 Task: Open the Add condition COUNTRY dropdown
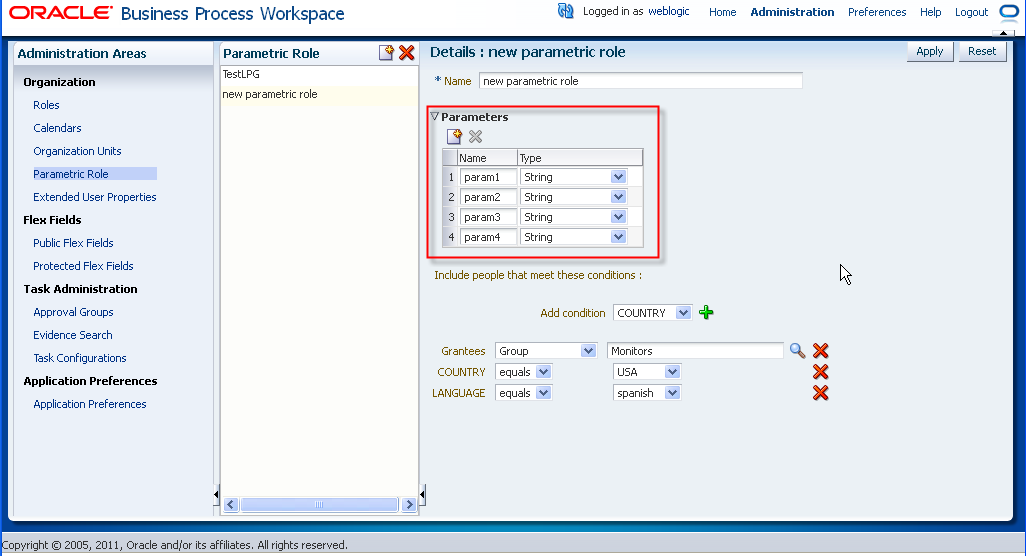tap(683, 313)
